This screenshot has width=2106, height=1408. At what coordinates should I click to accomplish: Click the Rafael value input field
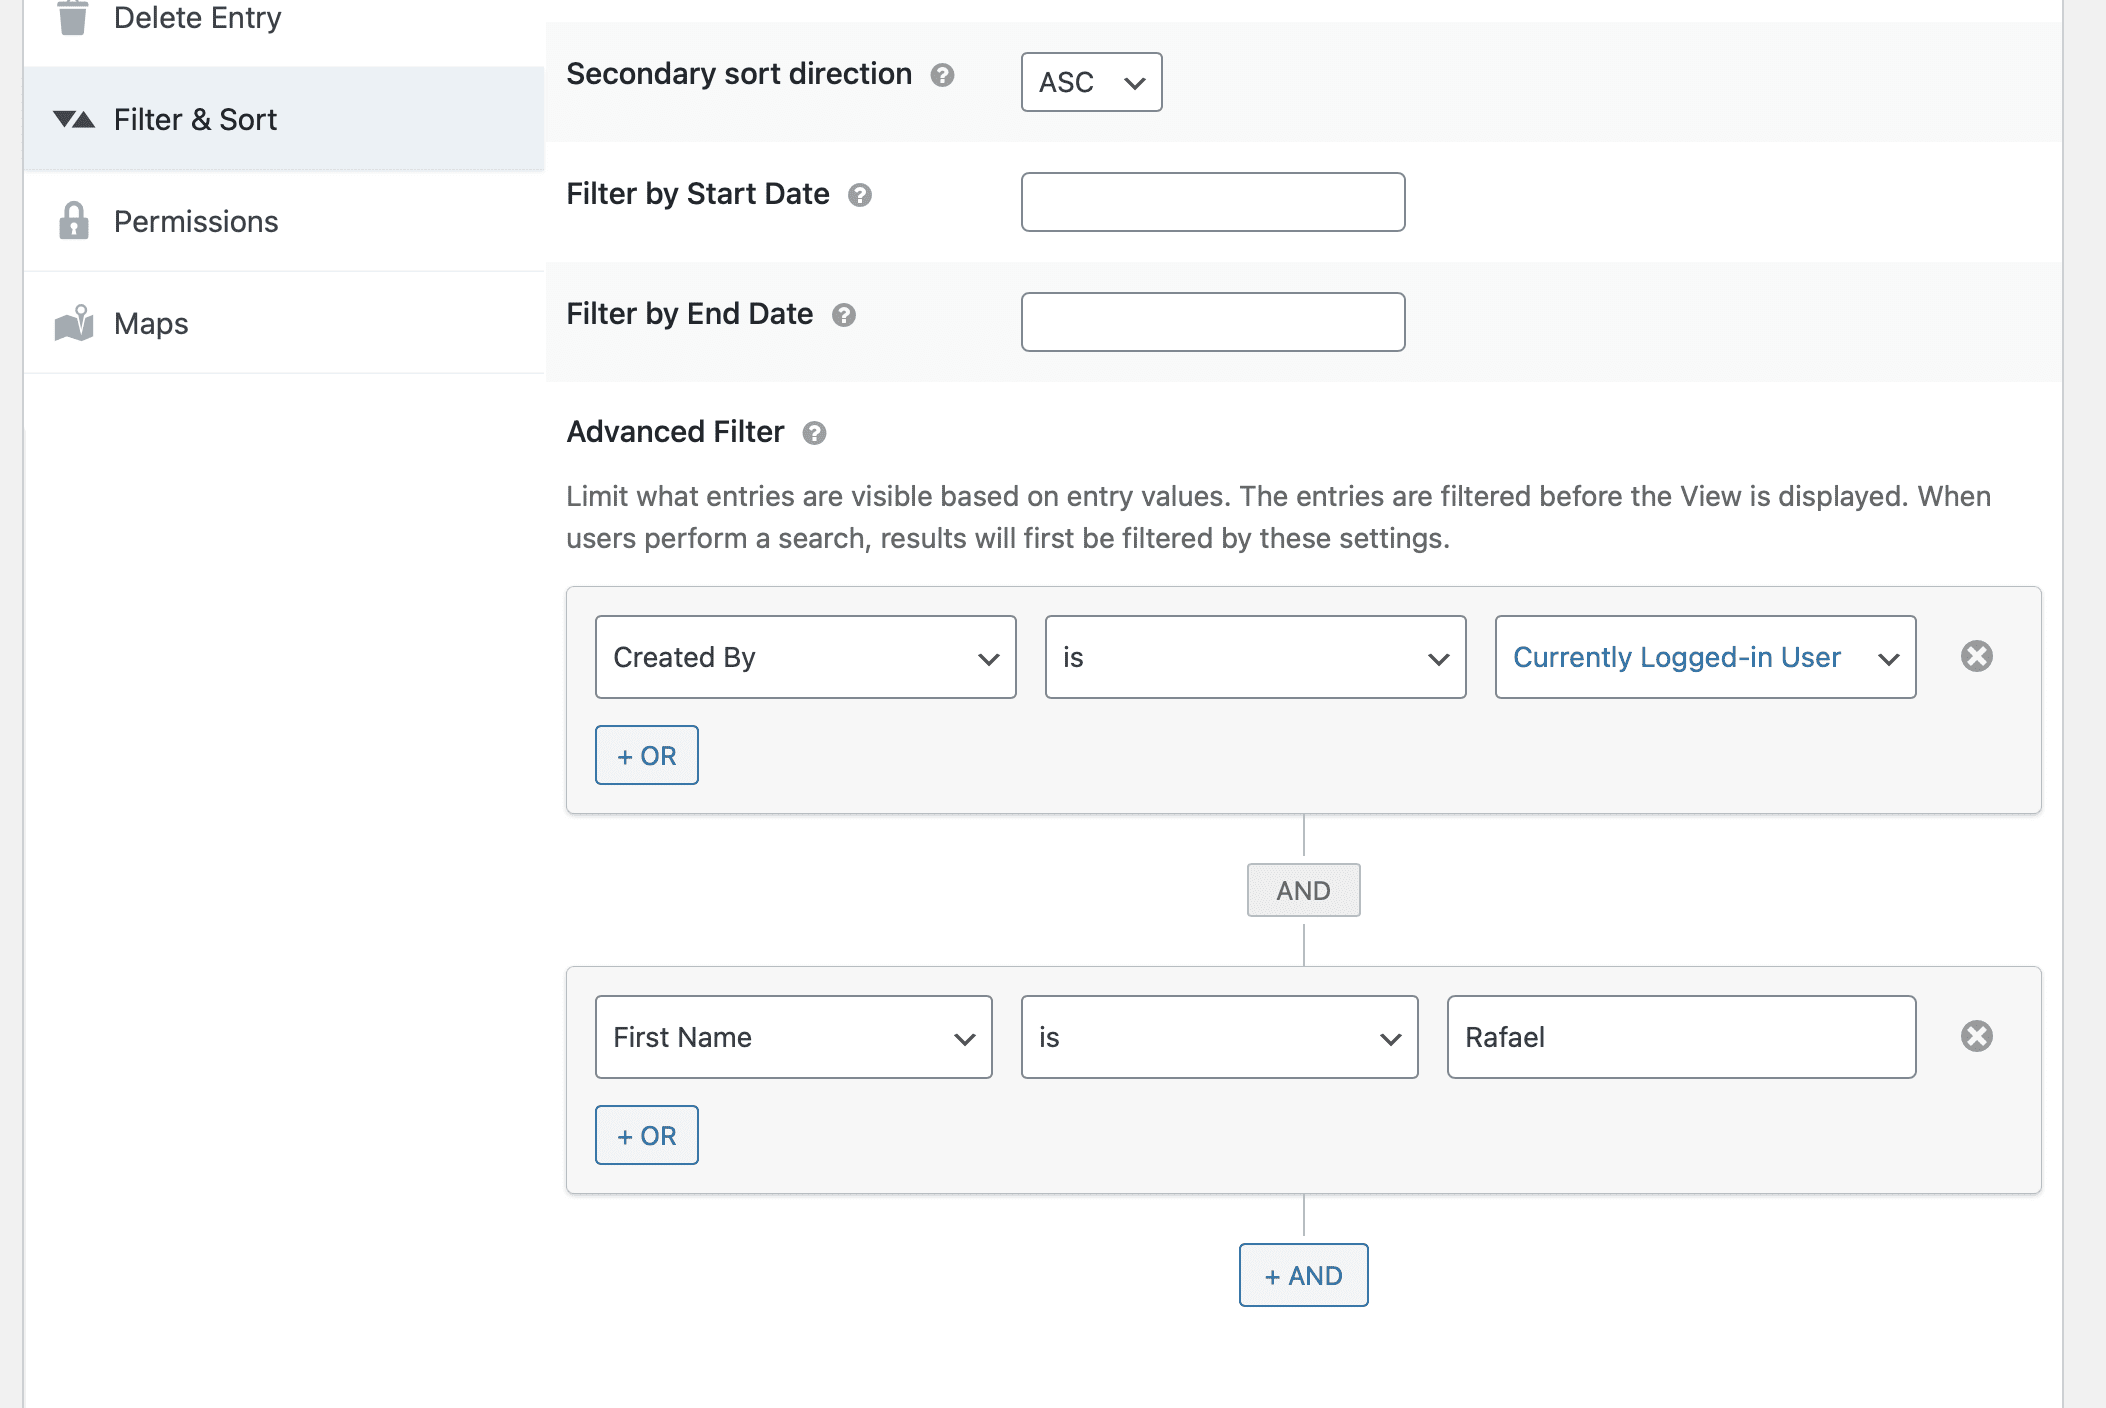pos(1680,1037)
